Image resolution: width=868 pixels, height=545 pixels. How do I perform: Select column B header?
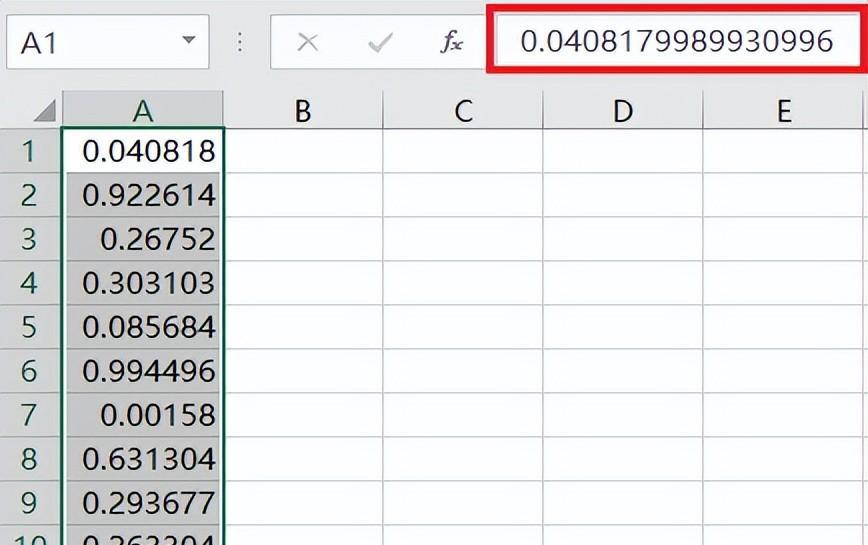pyautogui.click(x=303, y=110)
